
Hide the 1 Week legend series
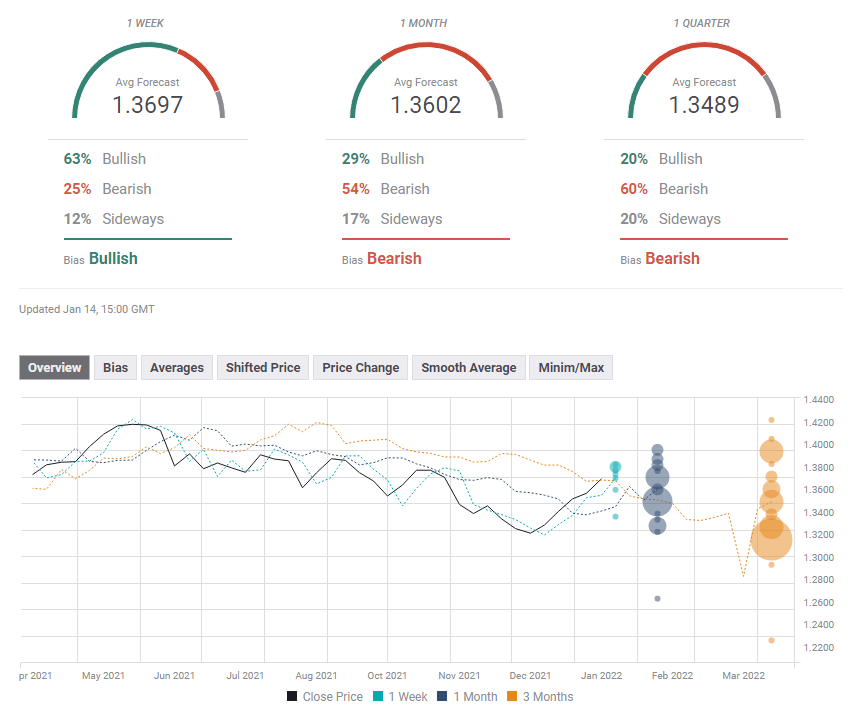(x=405, y=696)
